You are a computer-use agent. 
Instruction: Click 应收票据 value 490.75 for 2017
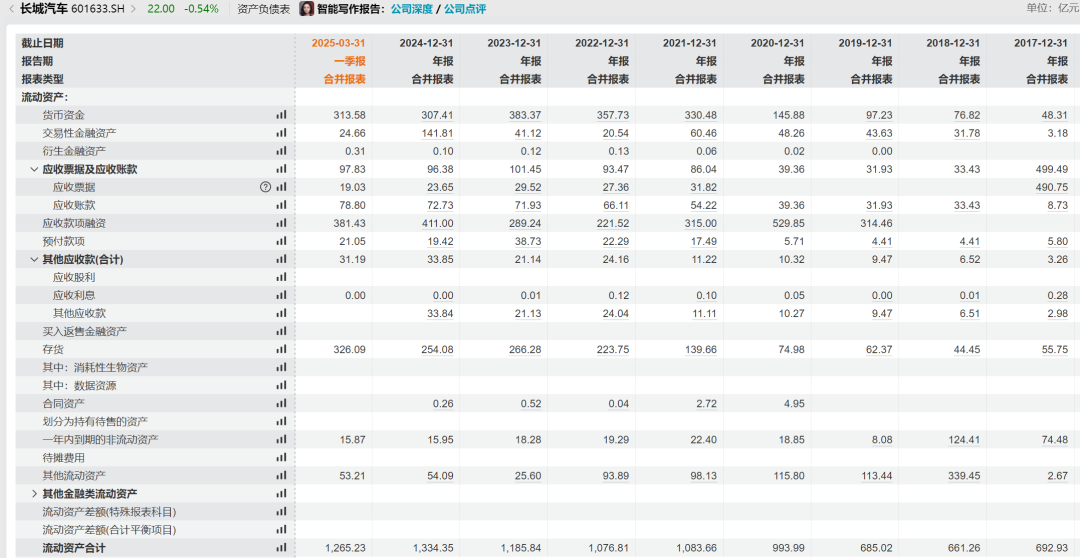click(1052, 187)
